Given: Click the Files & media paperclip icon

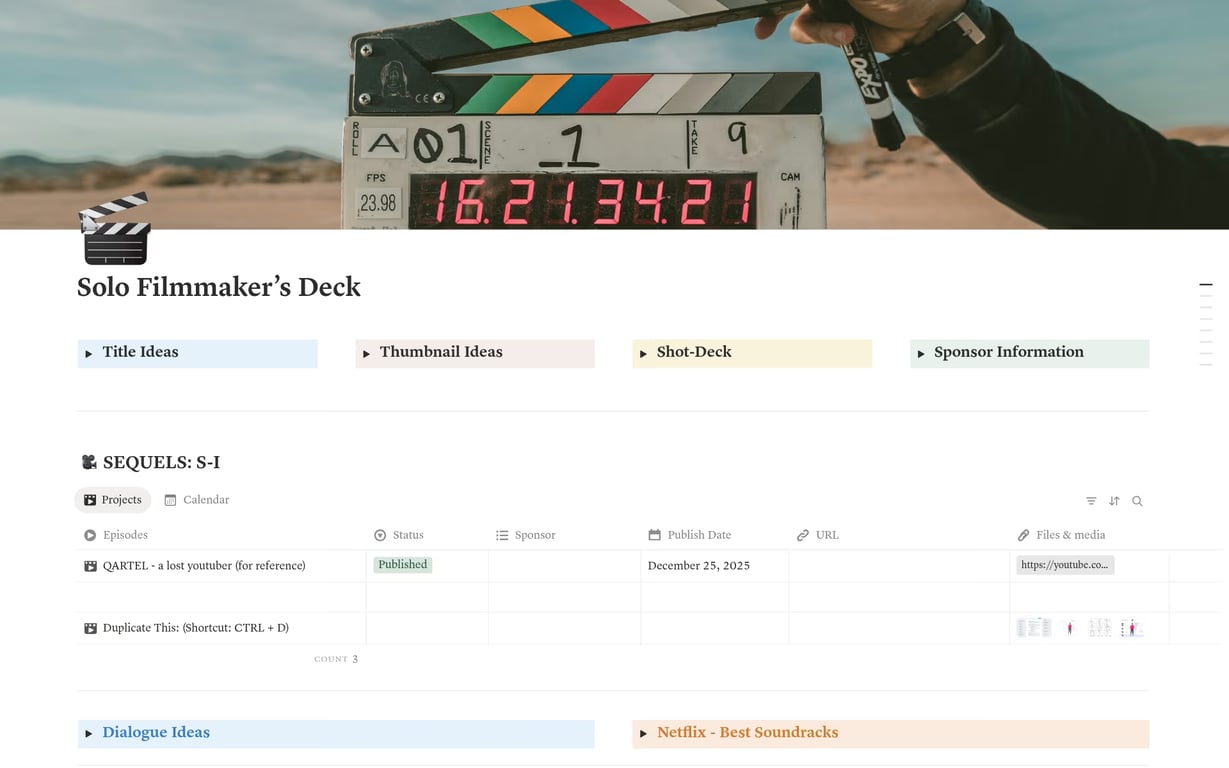Looking at the screenshot, I should 1024,535.
